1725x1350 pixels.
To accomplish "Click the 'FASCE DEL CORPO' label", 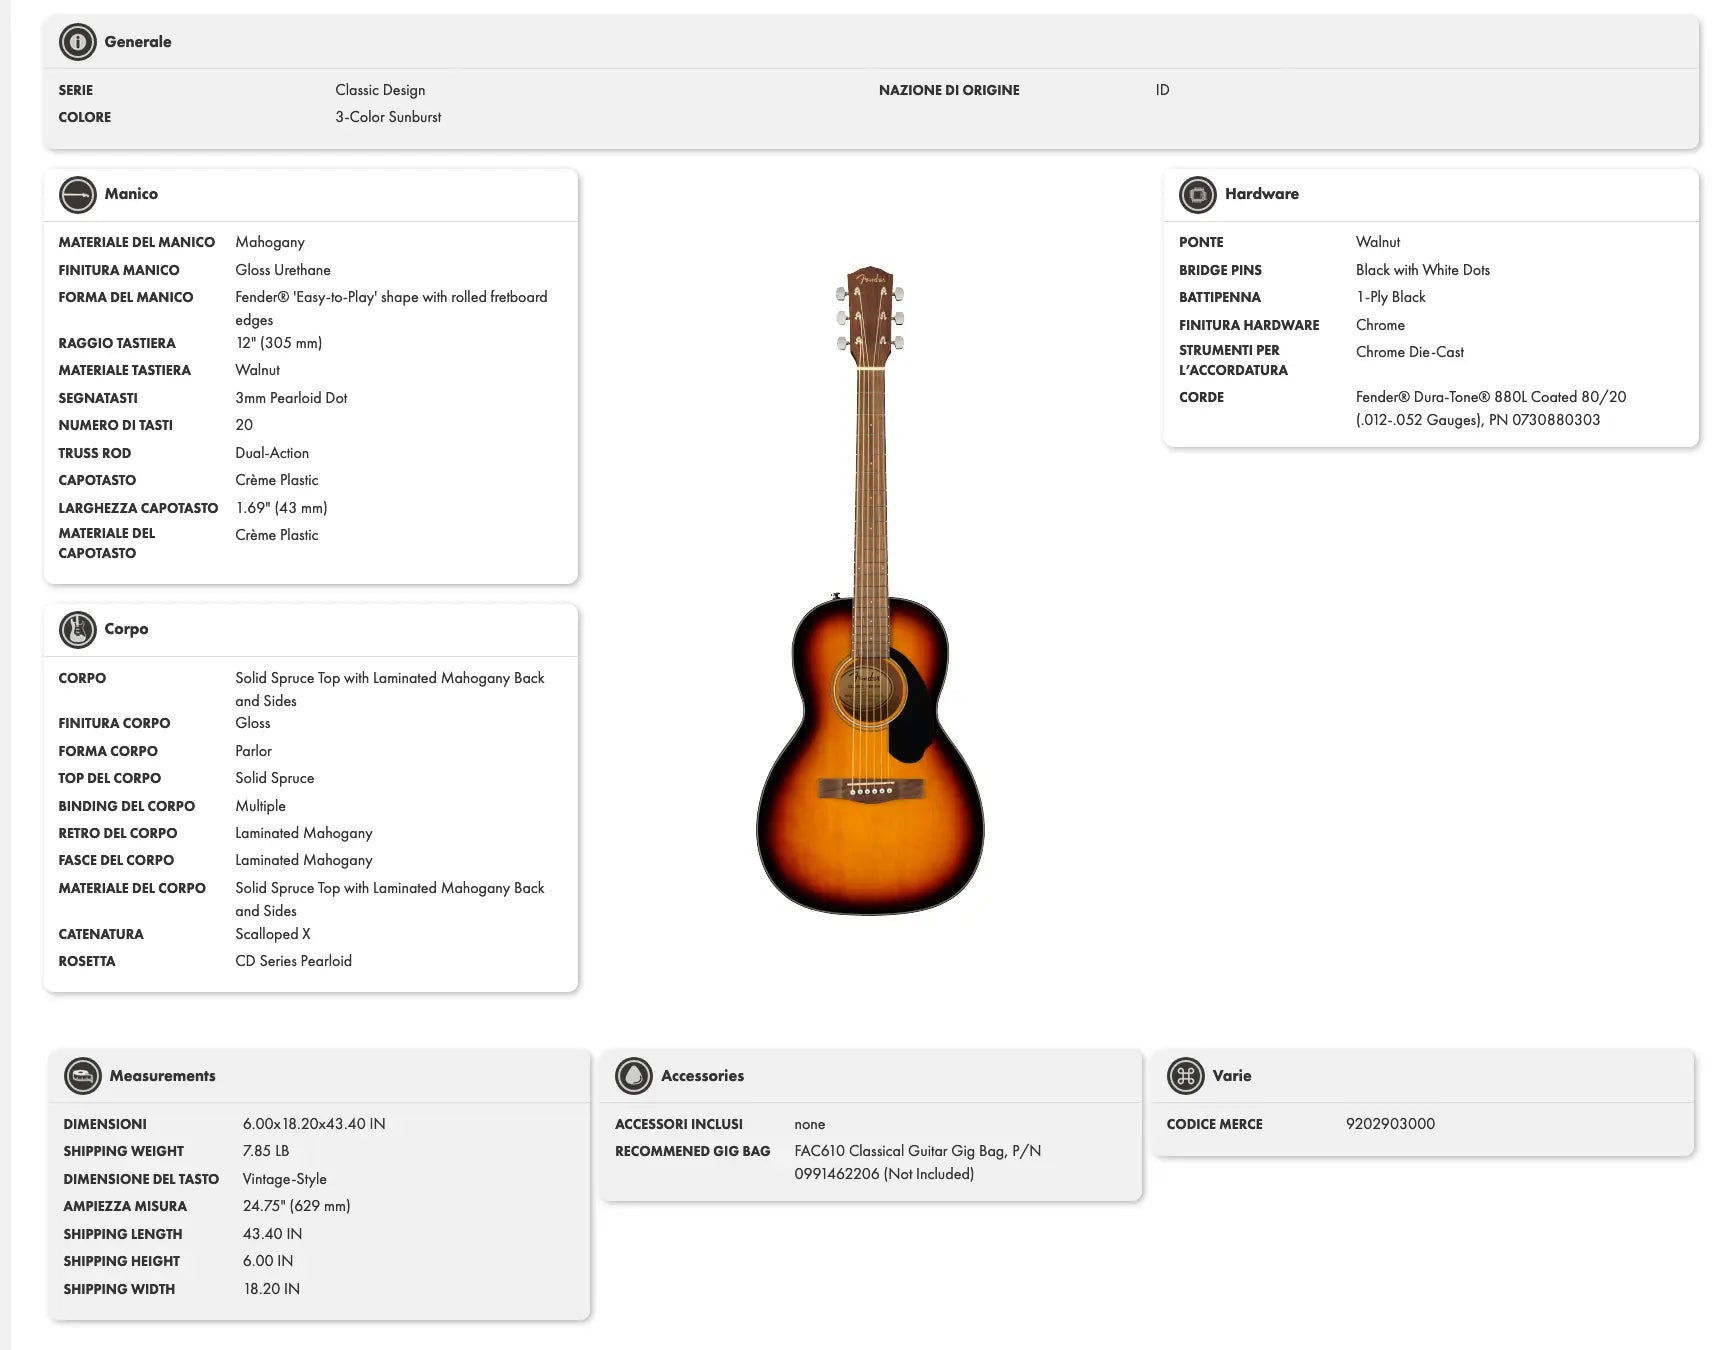I will (116, 860).
